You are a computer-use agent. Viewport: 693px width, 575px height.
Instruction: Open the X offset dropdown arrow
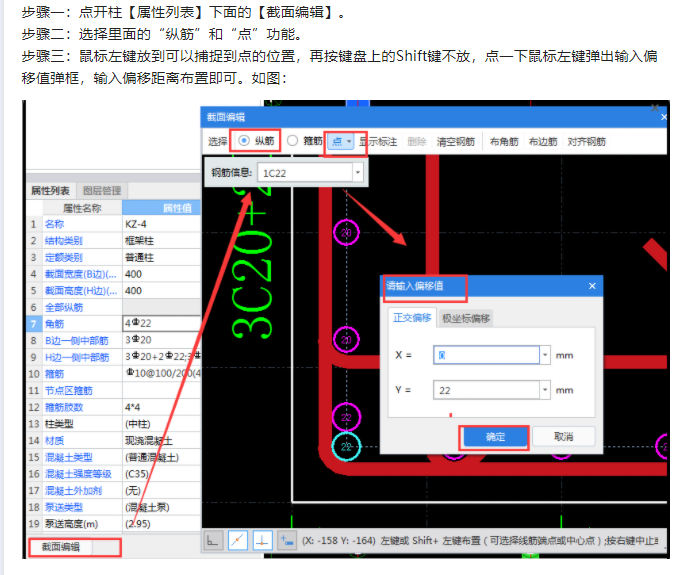tap(545, 355)
